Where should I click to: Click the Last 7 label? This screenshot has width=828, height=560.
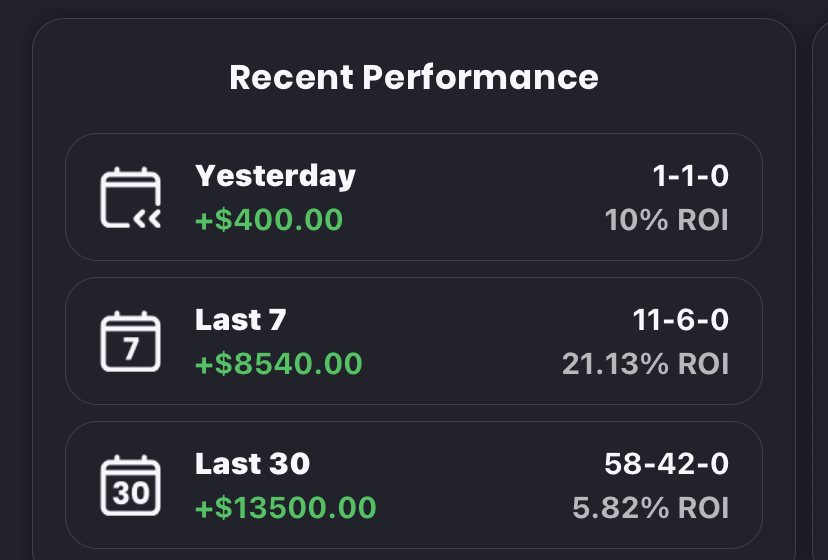(240, 320)
